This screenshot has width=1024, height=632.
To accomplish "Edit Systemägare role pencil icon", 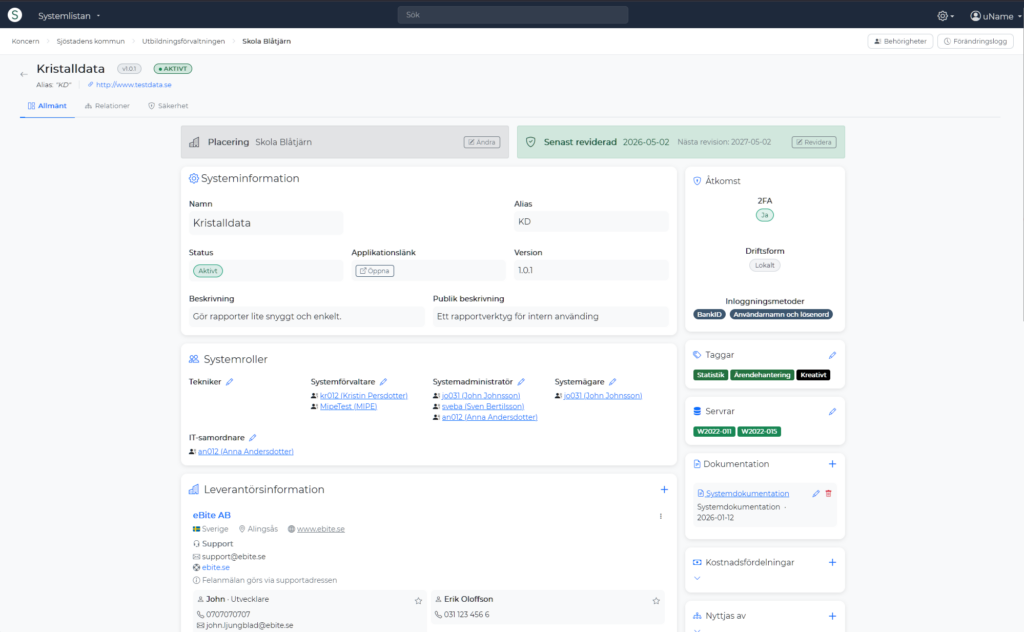I will click(613, 382).
